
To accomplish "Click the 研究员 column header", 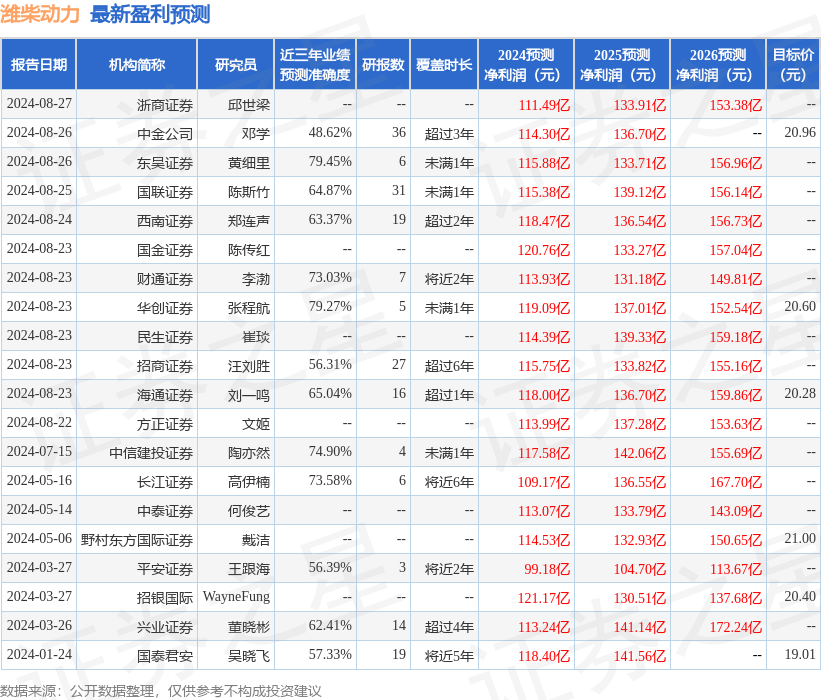I will coord(236,64).
